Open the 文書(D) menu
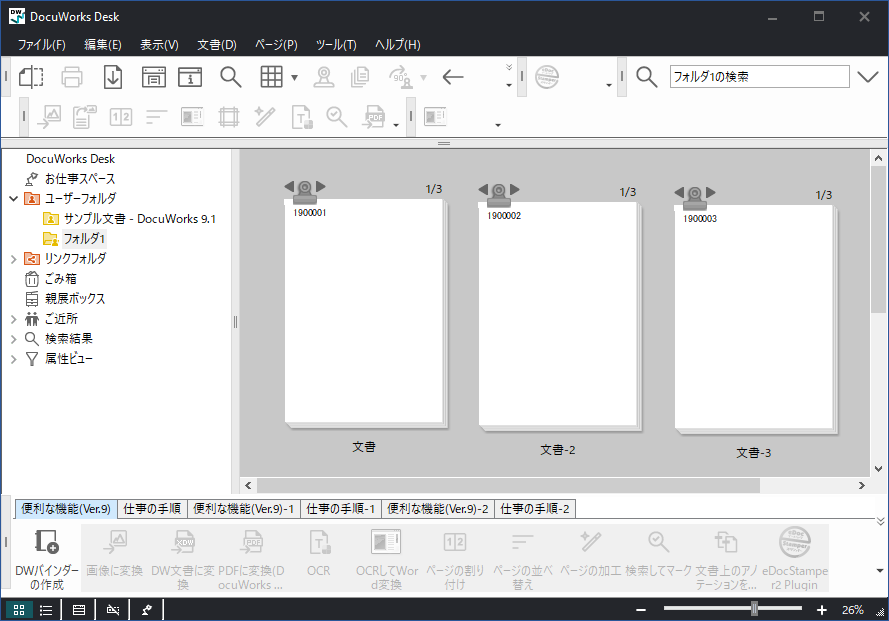The image size is (889, 621). (x=217, y=44)
